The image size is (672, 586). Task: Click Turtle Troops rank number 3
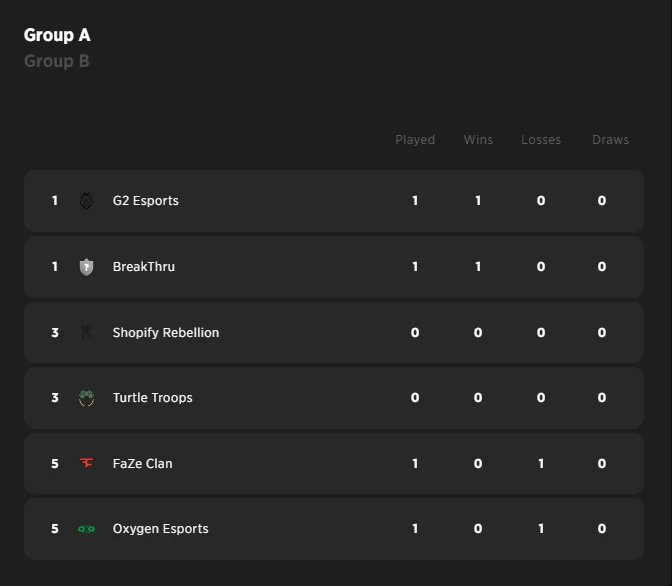[55, 398]
